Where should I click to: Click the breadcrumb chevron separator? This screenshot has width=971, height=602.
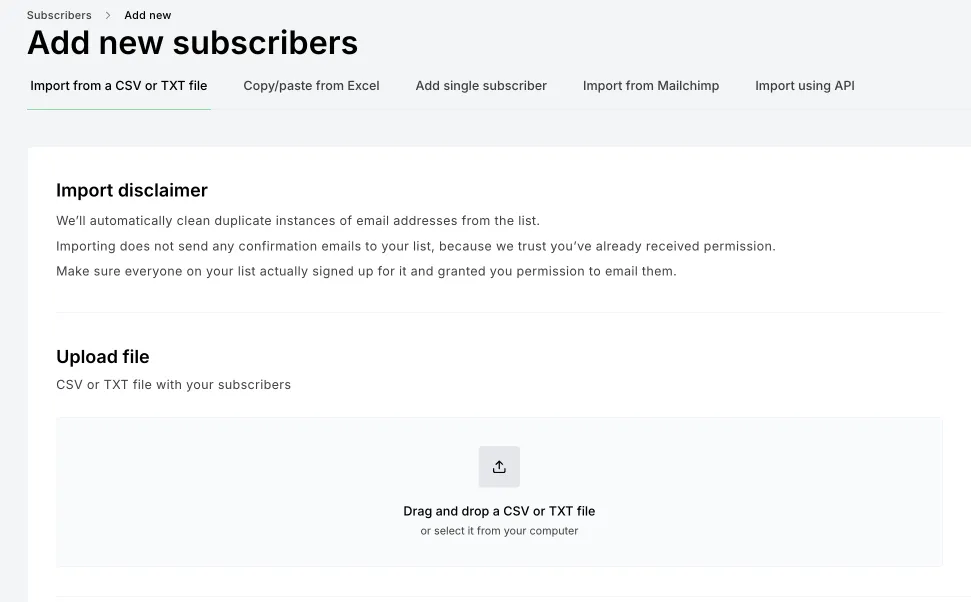tap(108, 16)
